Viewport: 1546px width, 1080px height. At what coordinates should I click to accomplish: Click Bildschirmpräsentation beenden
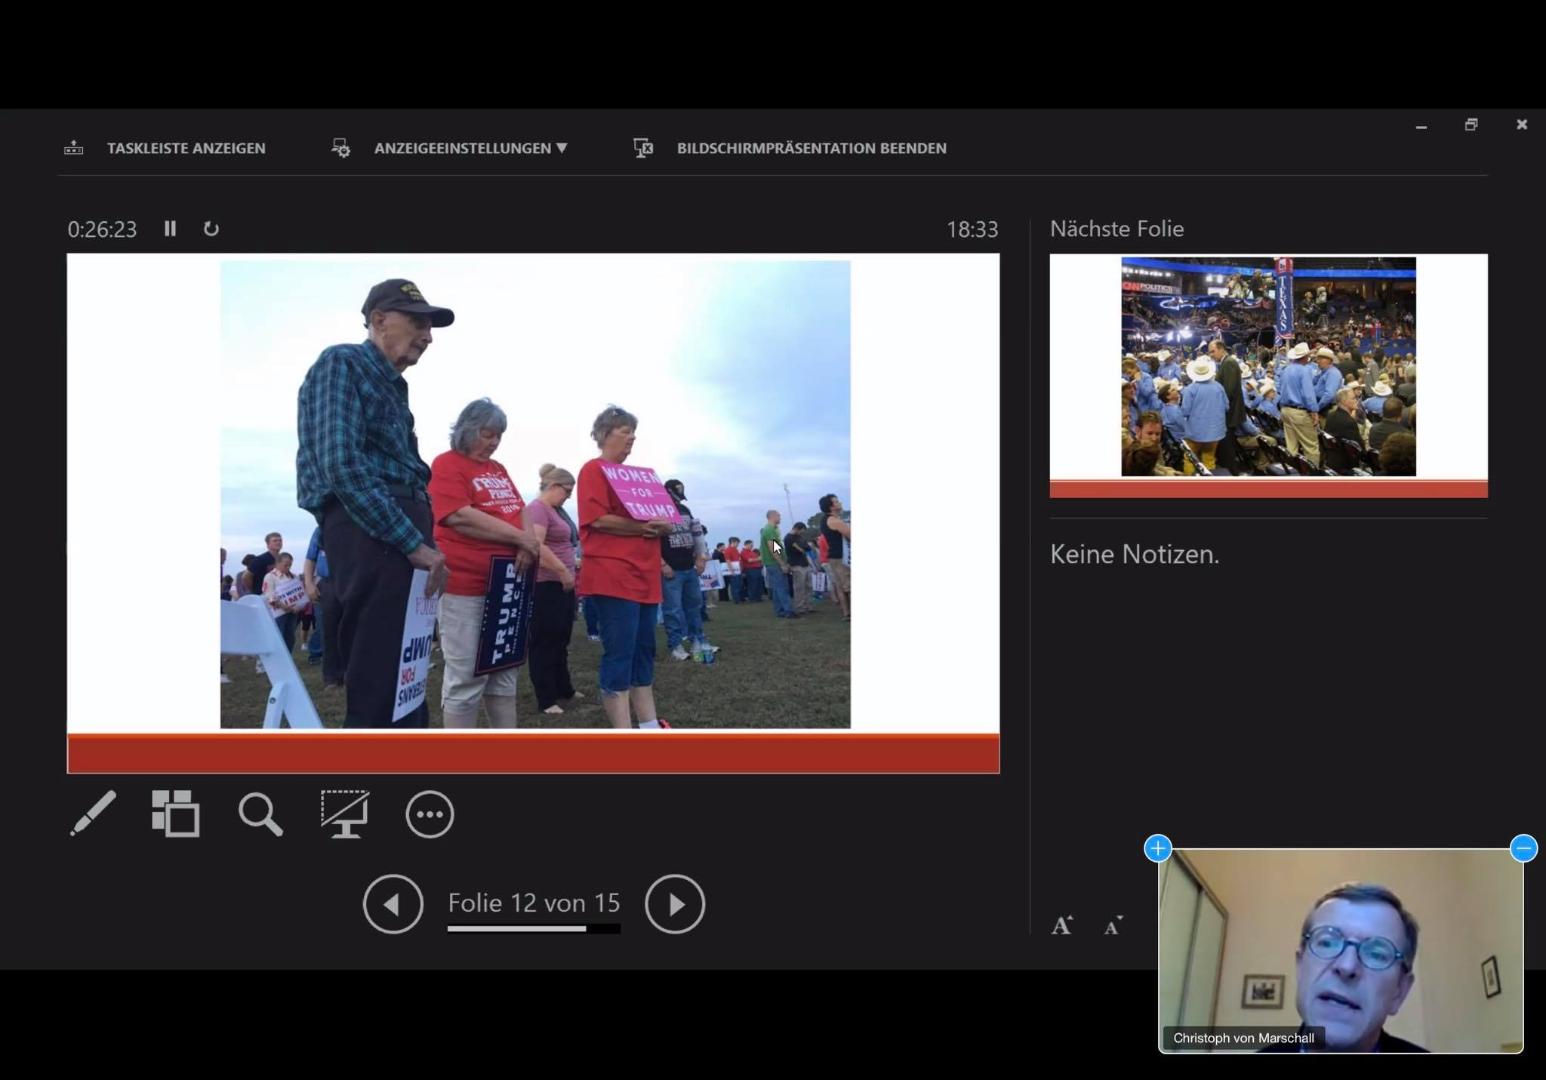(x=810, y=148)
